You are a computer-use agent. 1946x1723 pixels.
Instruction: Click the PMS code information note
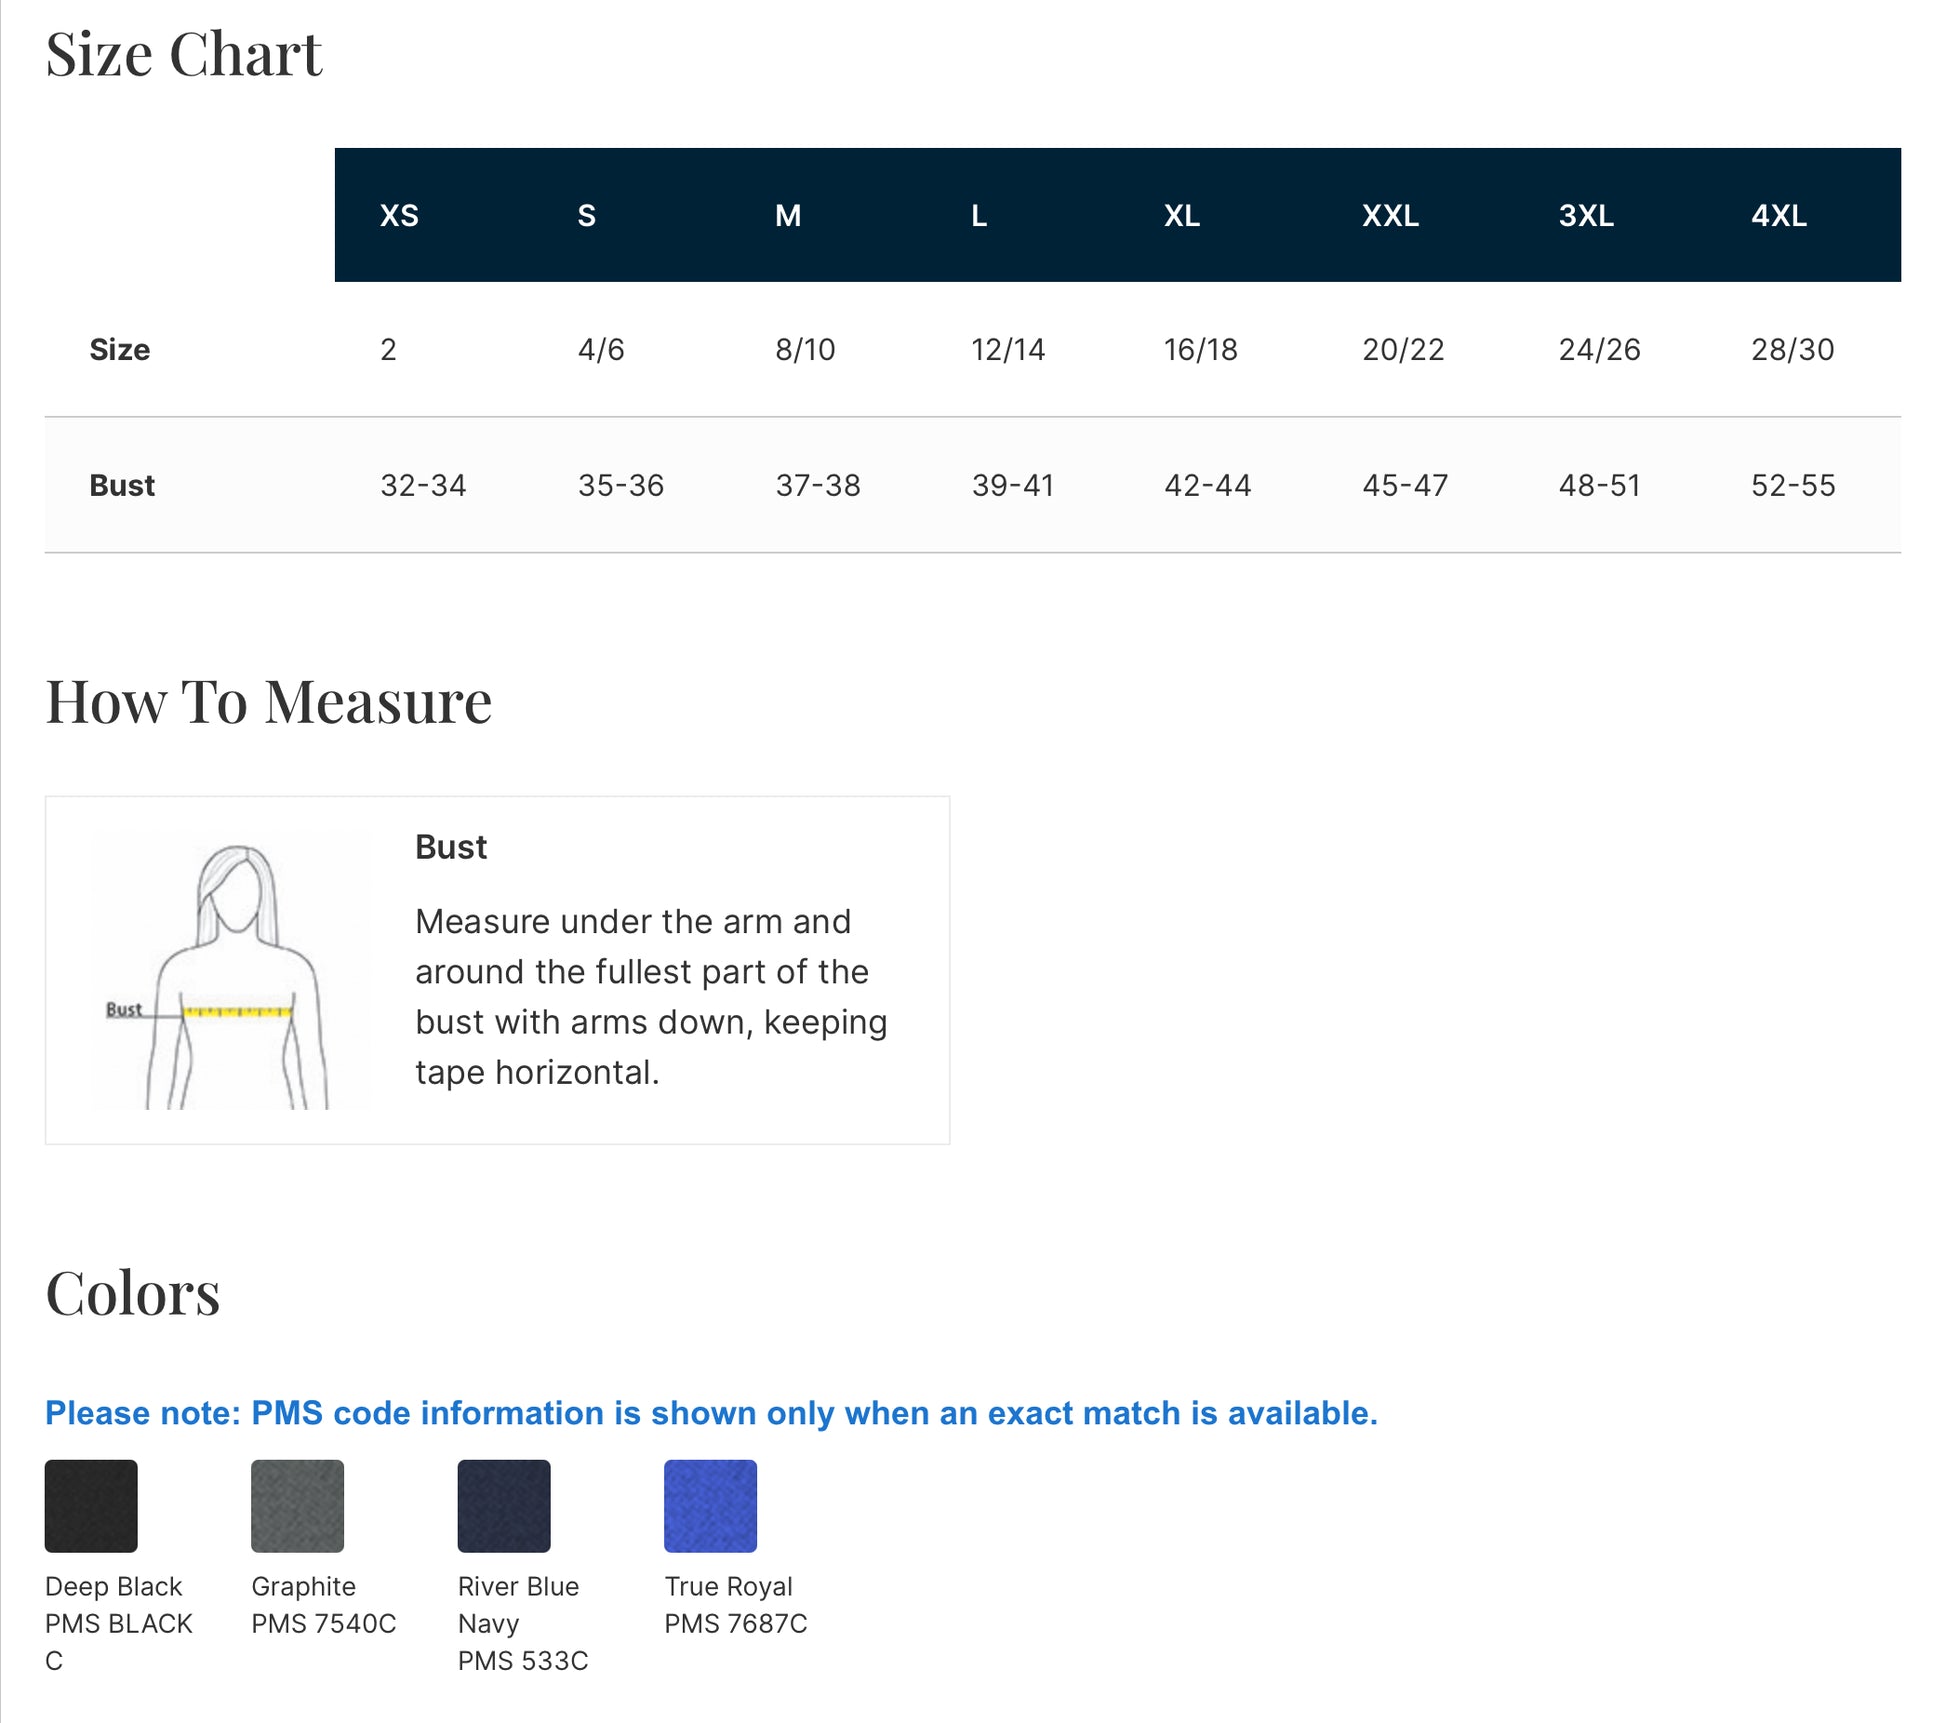point(711,1413)
